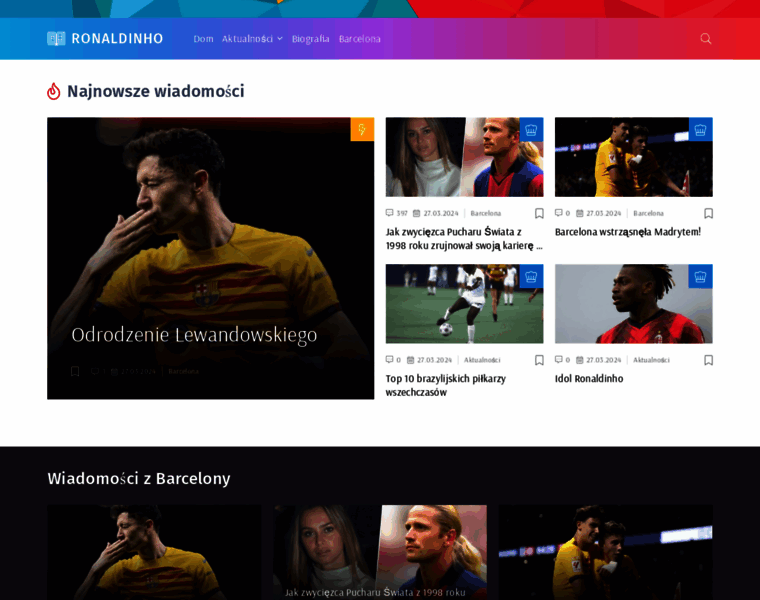Click calendar icon on Idol Ronaldinho card
The image size is (760, 600).
click(579, 360)
